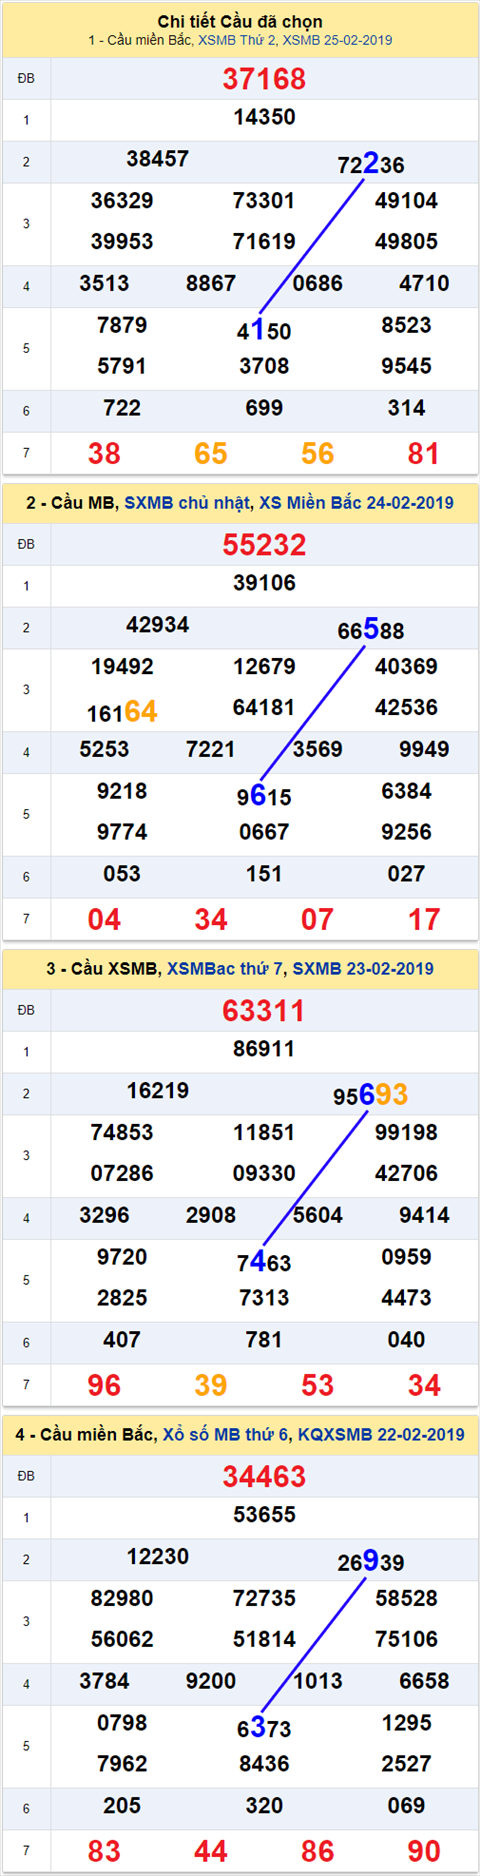
Task: Open the XSMB Thứ 2 link
Action: point(237,40)
